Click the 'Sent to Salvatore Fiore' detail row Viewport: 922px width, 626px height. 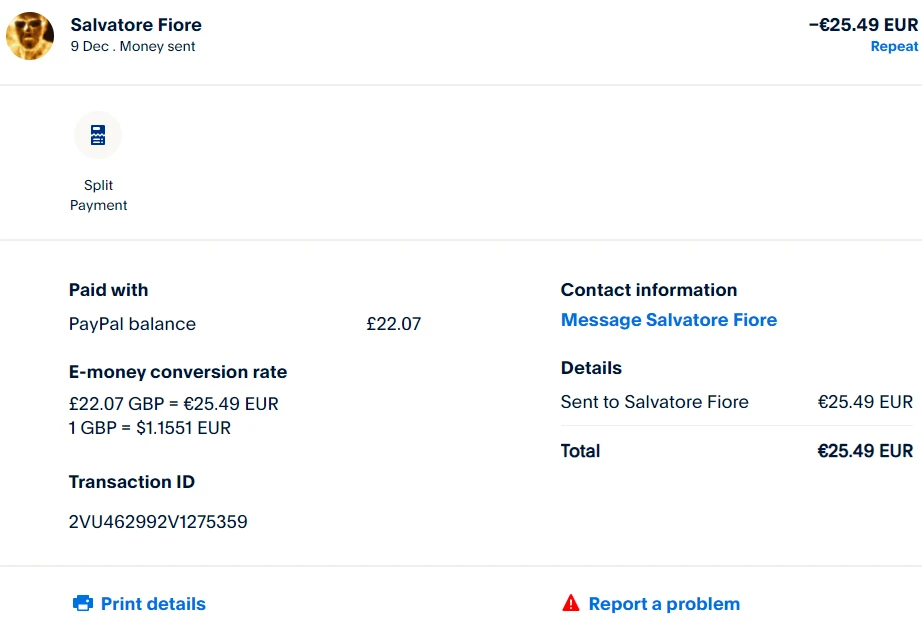coord(654,402)
